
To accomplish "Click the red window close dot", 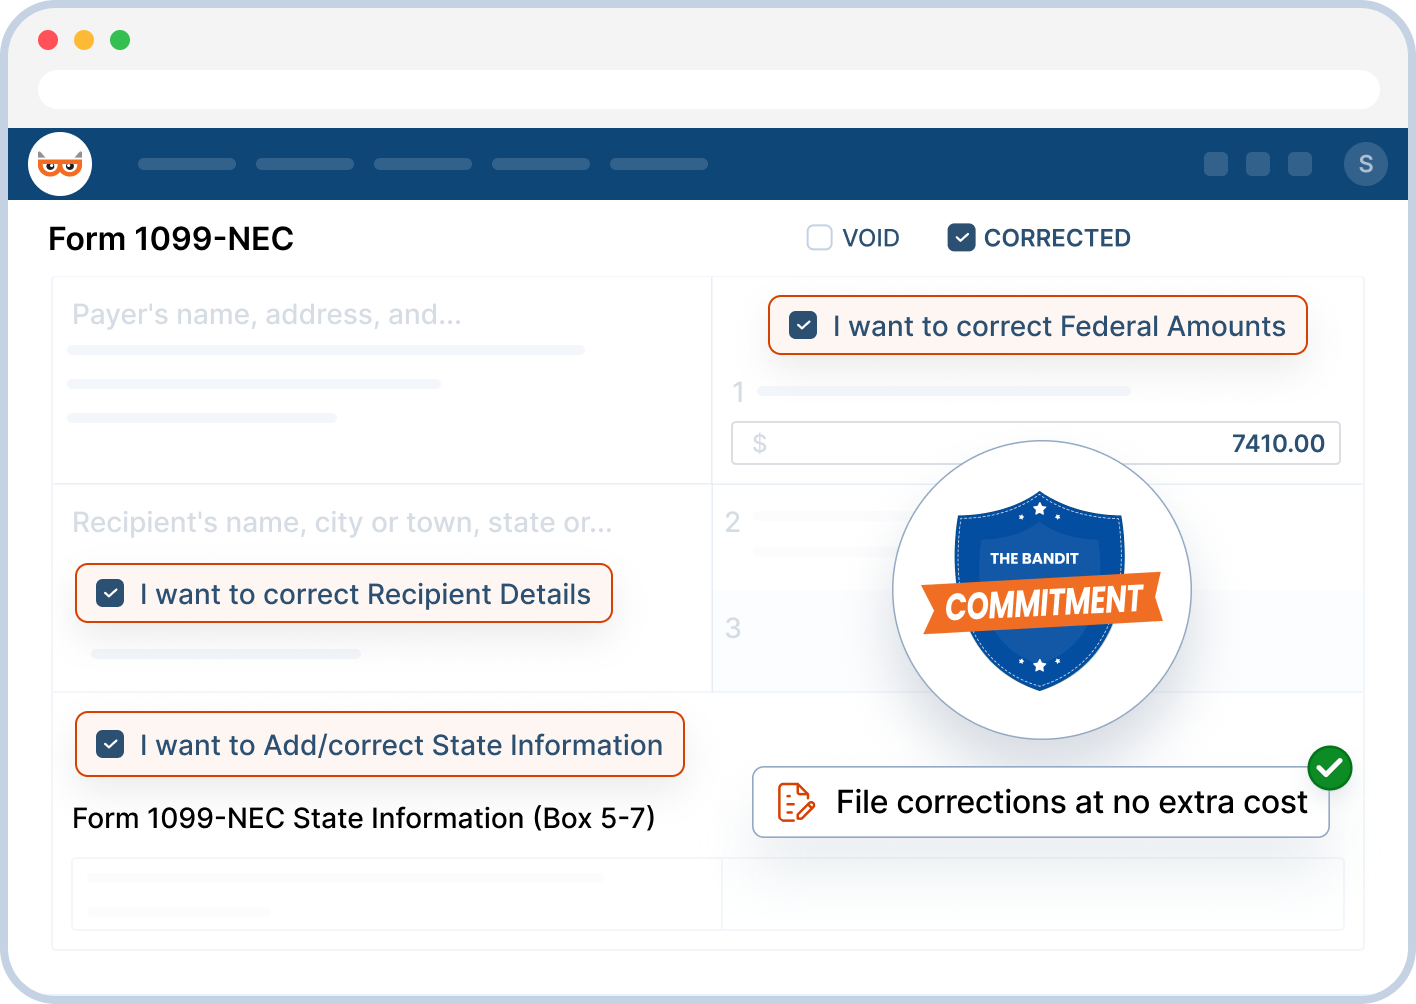I will [48, 40].
